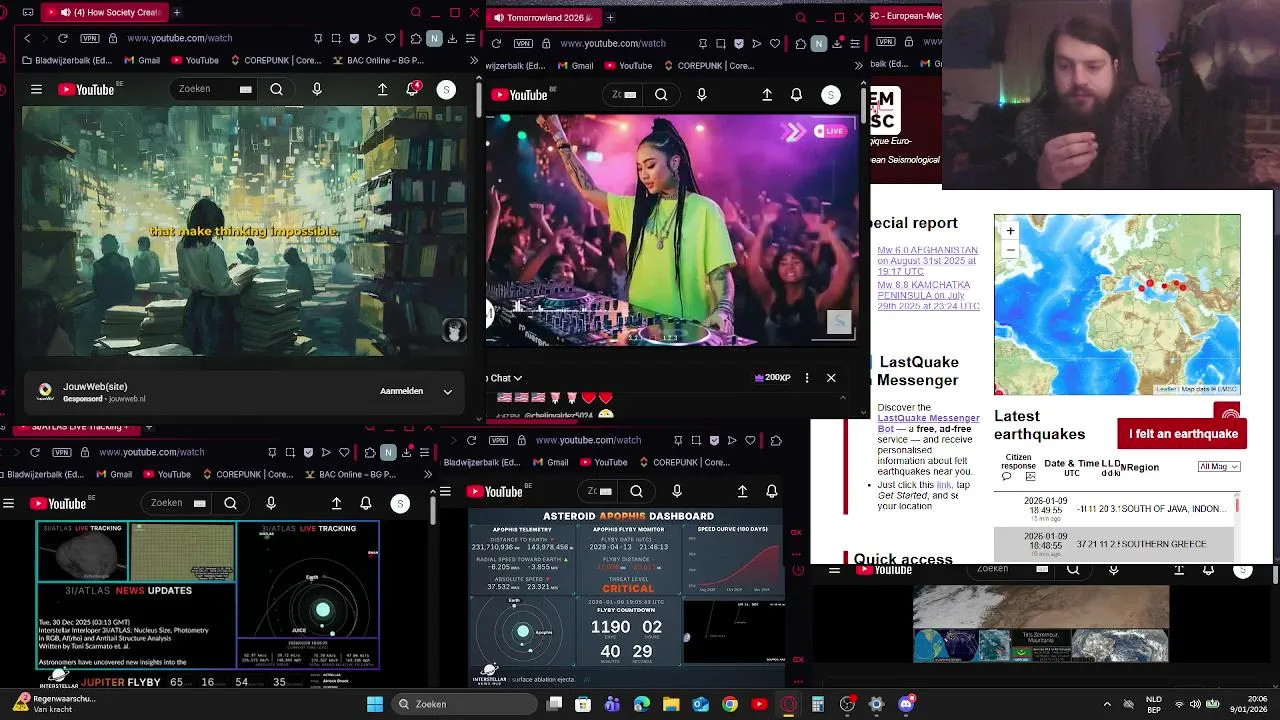Open extensions cube icon in How Society window
This screenshot has width=1280, height=720.
point(416,38)
